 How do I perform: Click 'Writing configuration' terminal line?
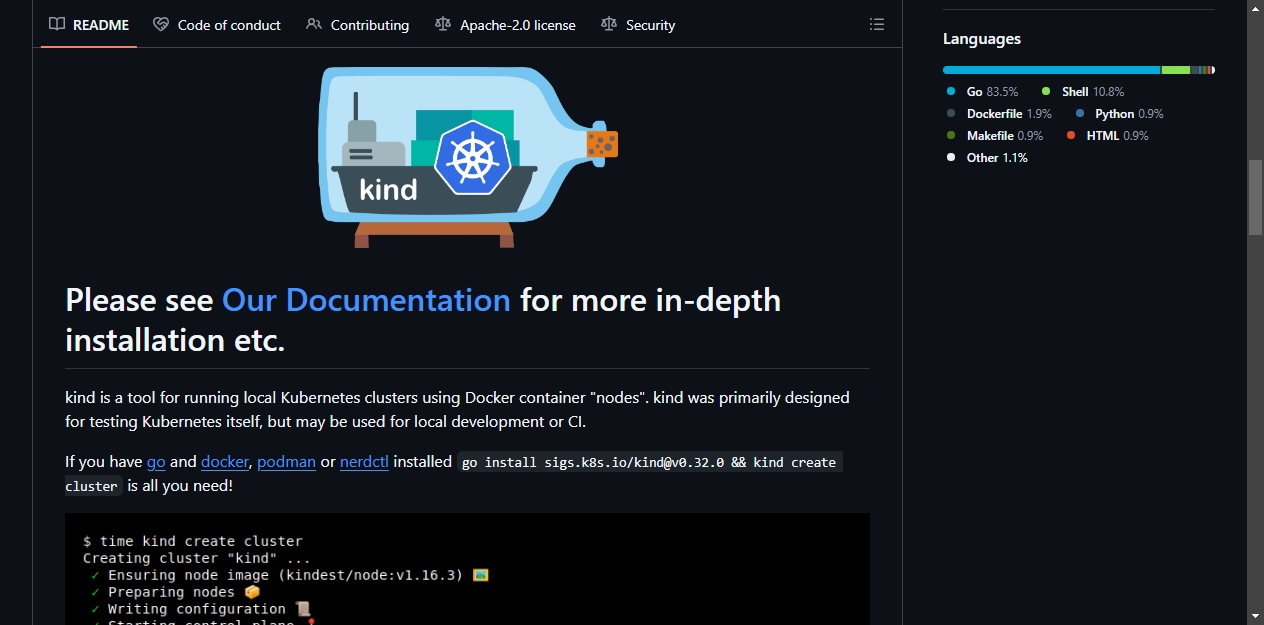pos(201,609)
